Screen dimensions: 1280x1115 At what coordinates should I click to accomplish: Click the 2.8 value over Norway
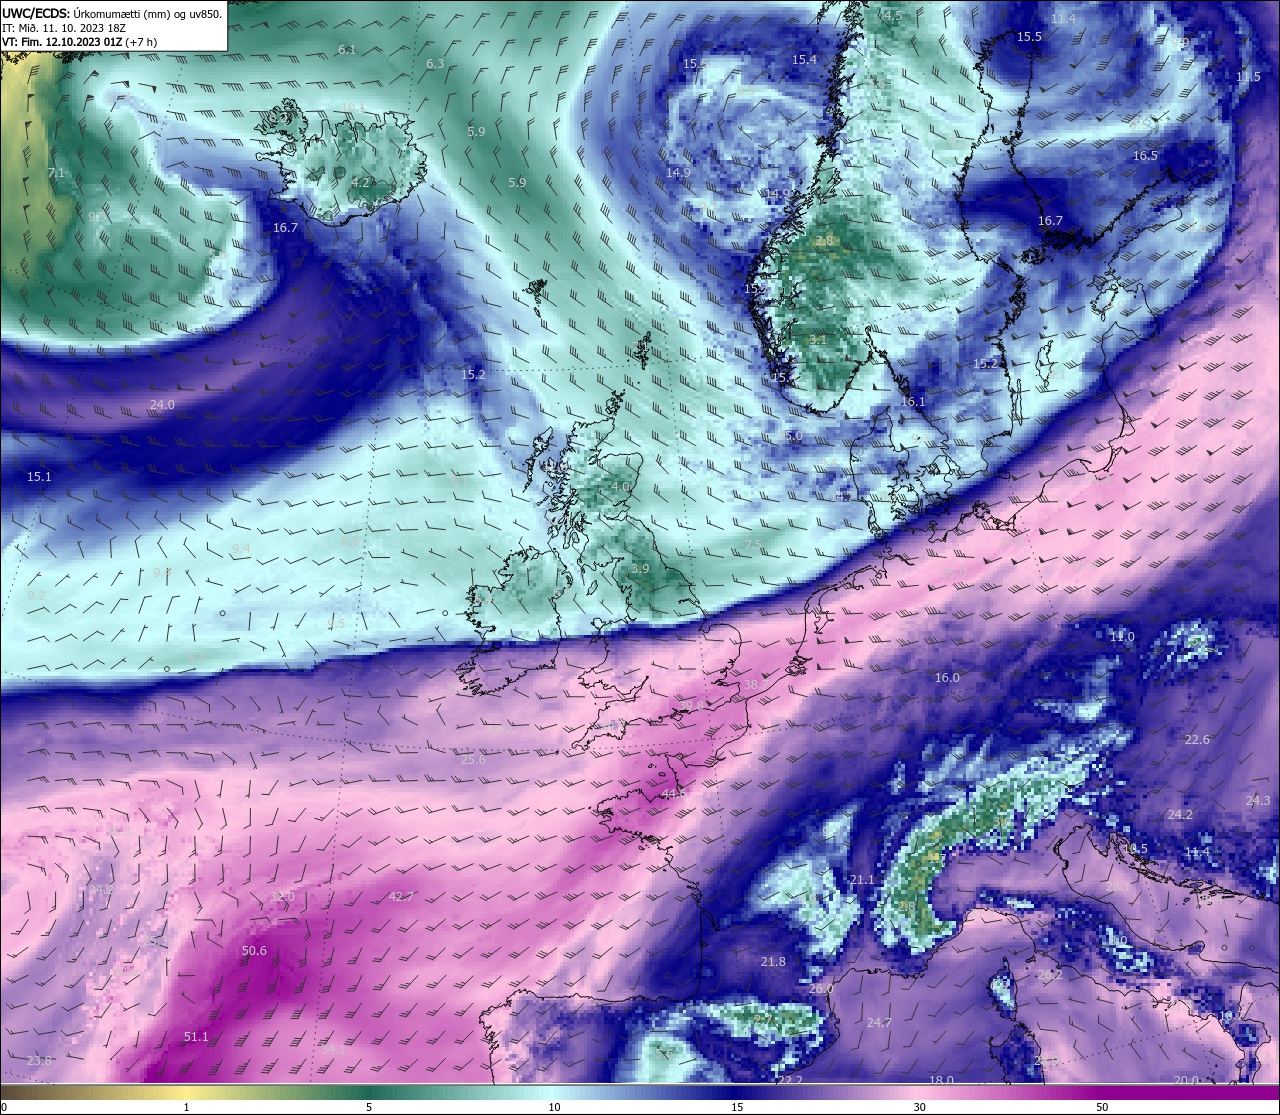[x=825, y=241]
